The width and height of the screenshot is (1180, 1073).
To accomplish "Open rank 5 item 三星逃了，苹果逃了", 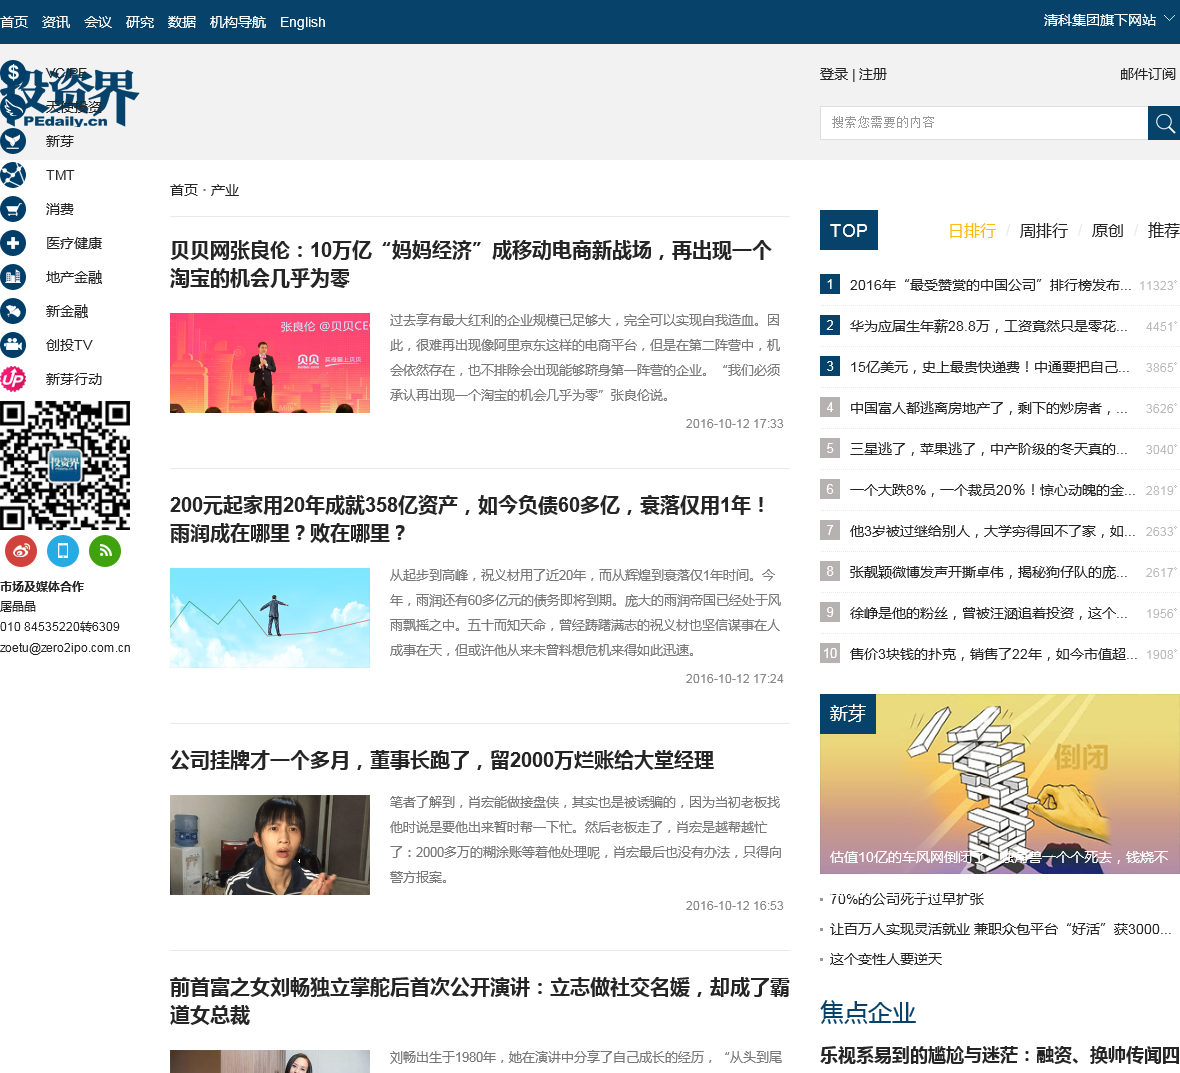I will [x=988, y=449].
